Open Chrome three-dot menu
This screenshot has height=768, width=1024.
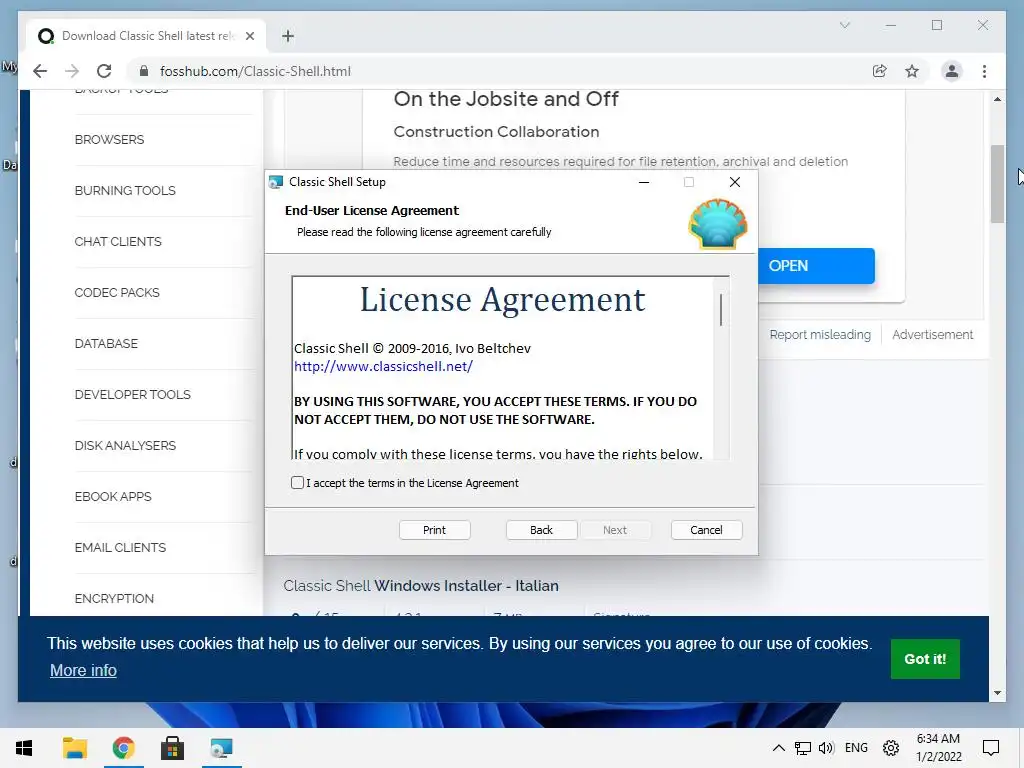point(984,71)
